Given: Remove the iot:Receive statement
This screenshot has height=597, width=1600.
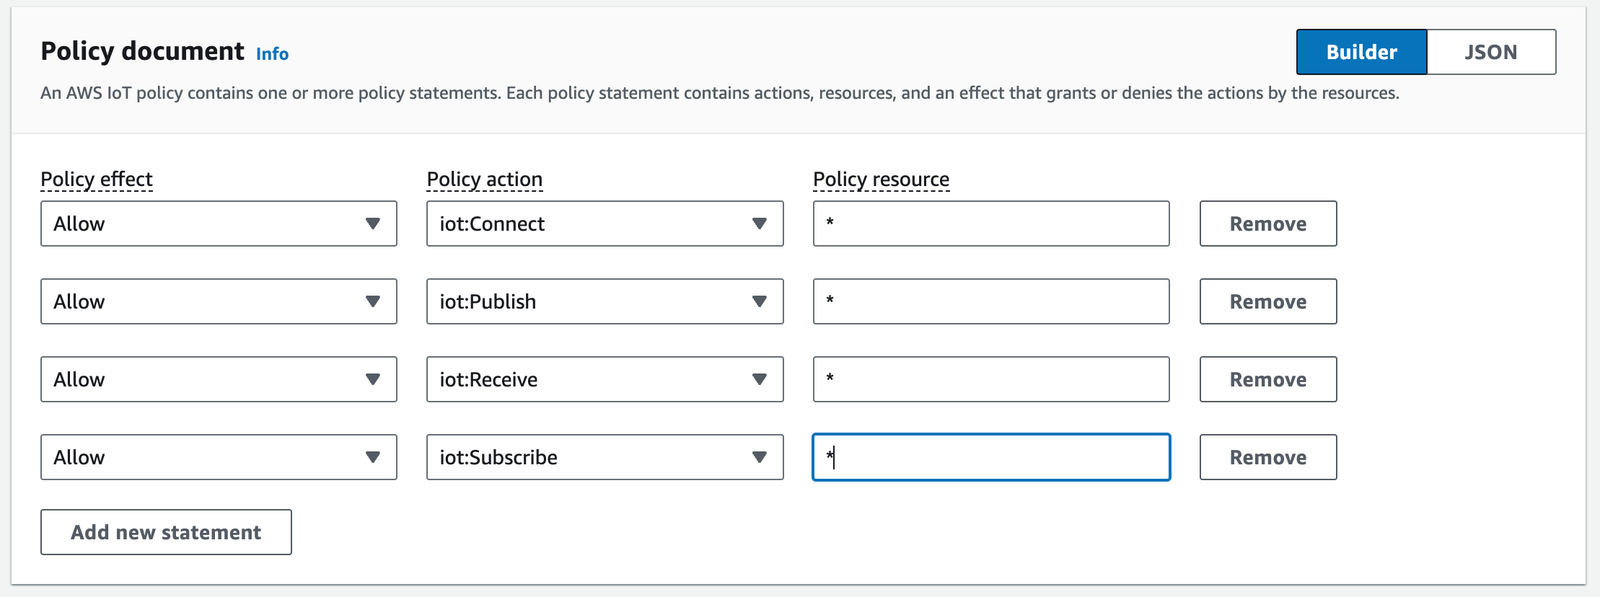Looking at the screenshot, I should [1268, 380].
